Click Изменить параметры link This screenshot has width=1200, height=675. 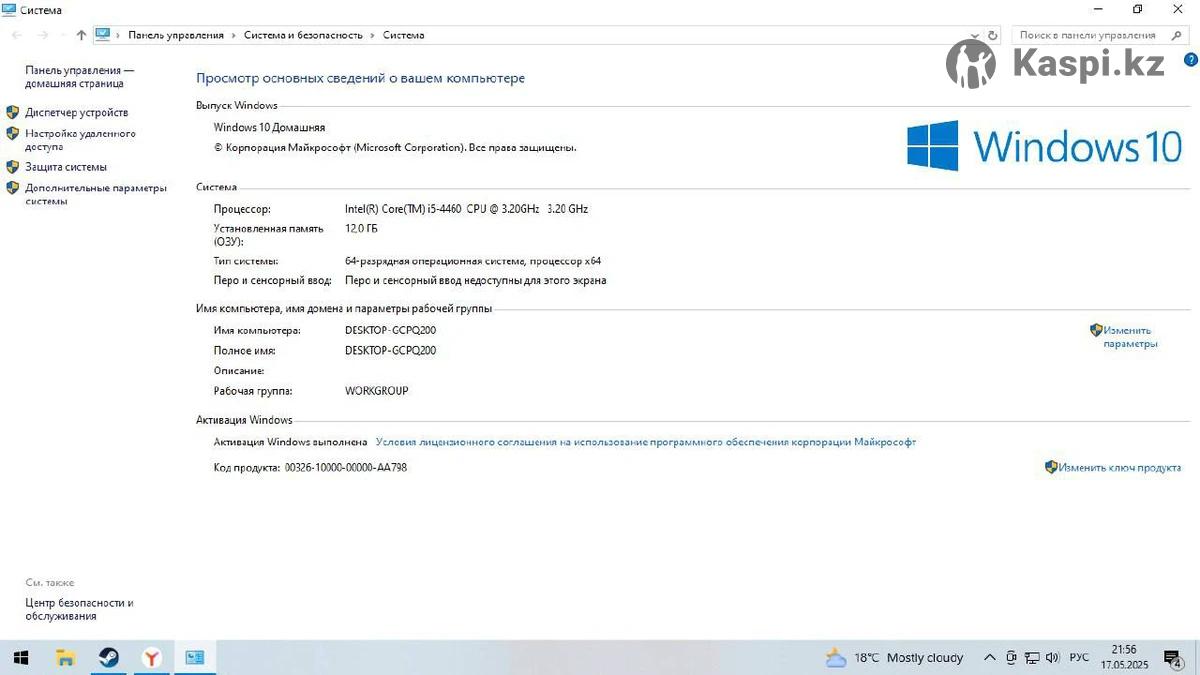pyautogui.click(x=1130, y=337)
